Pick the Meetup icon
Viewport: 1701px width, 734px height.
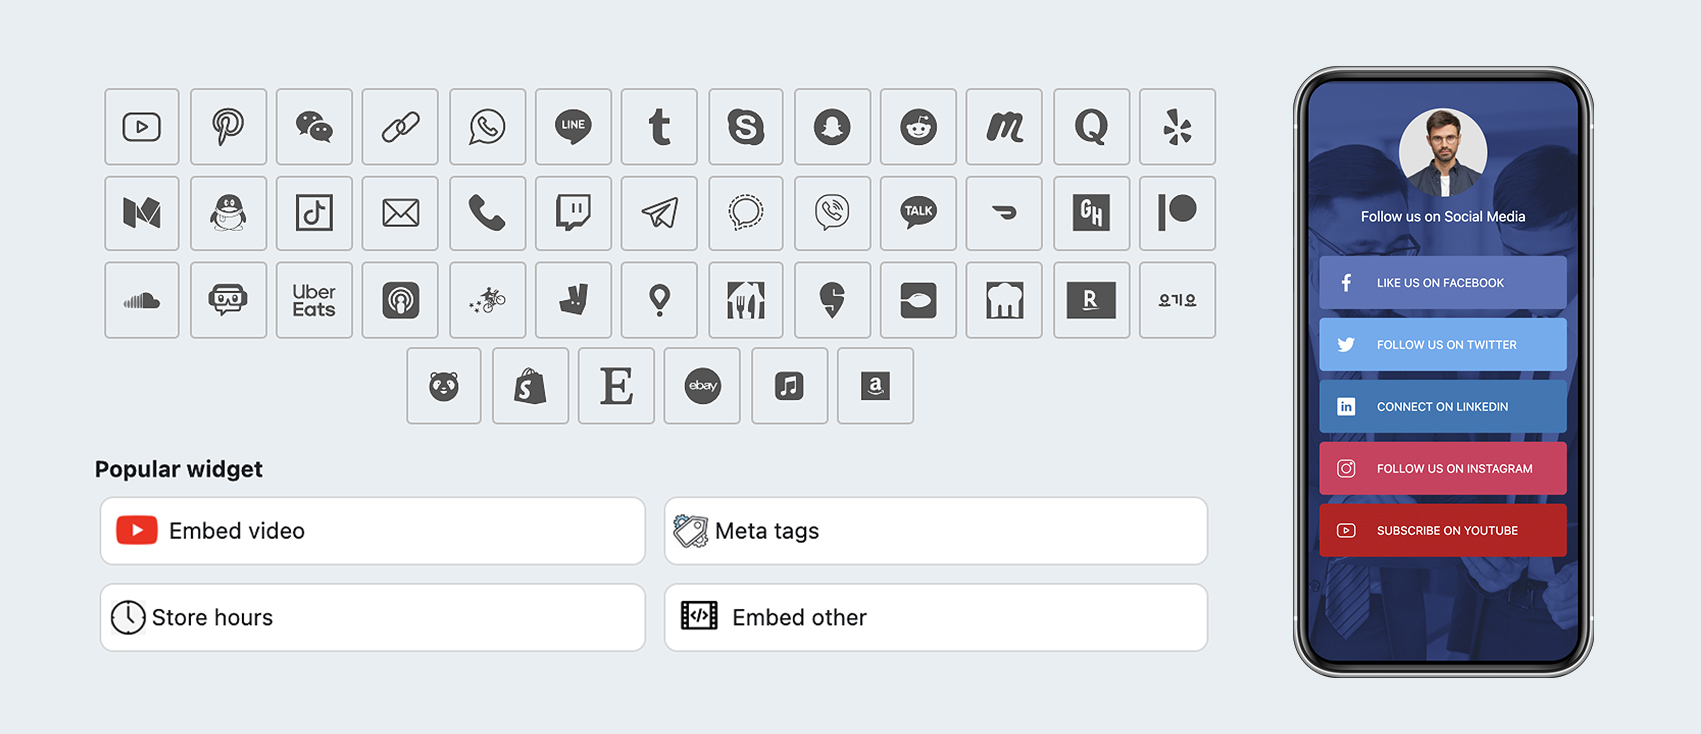[x=1004, y=127]
